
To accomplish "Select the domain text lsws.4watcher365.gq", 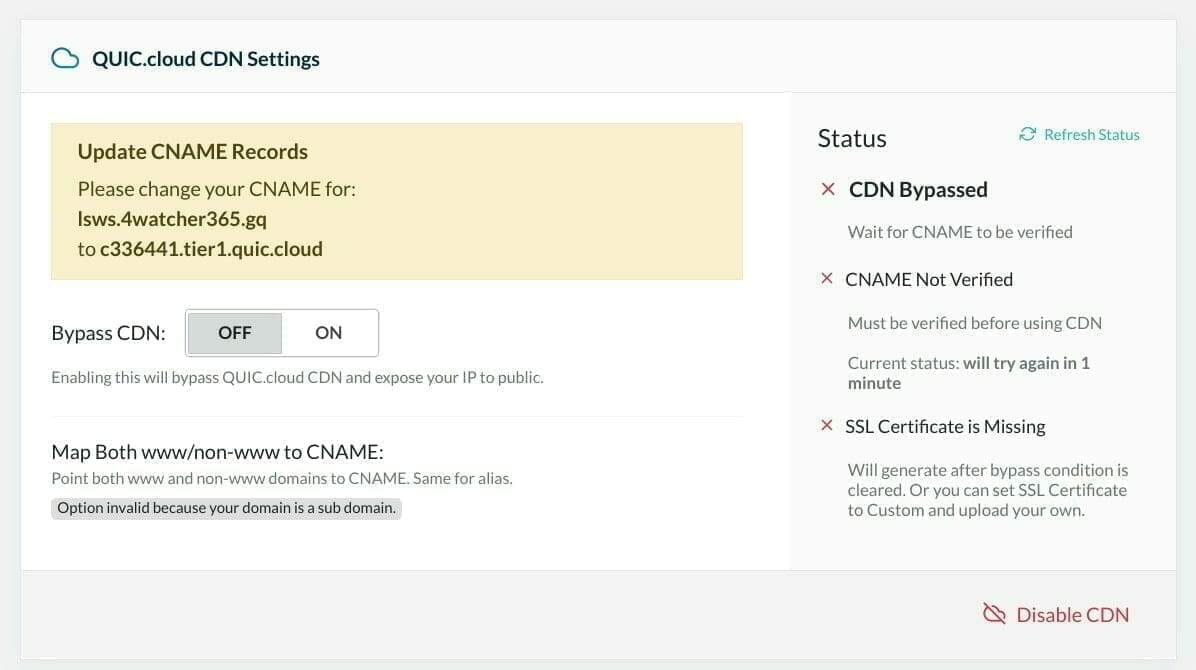I will (172, 219).
